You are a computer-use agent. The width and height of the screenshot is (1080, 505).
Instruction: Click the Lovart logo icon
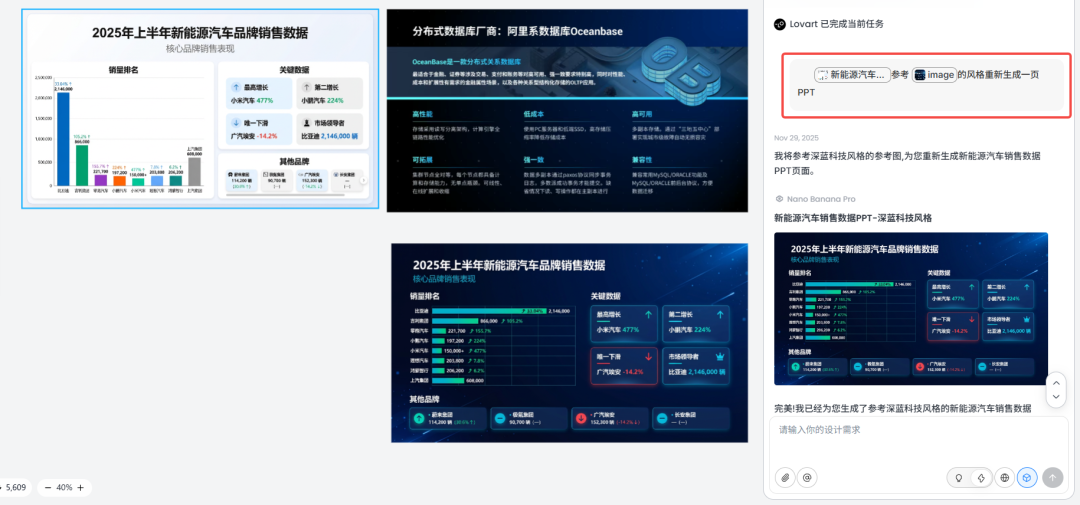pyautogui.click(x=780, y=24)
